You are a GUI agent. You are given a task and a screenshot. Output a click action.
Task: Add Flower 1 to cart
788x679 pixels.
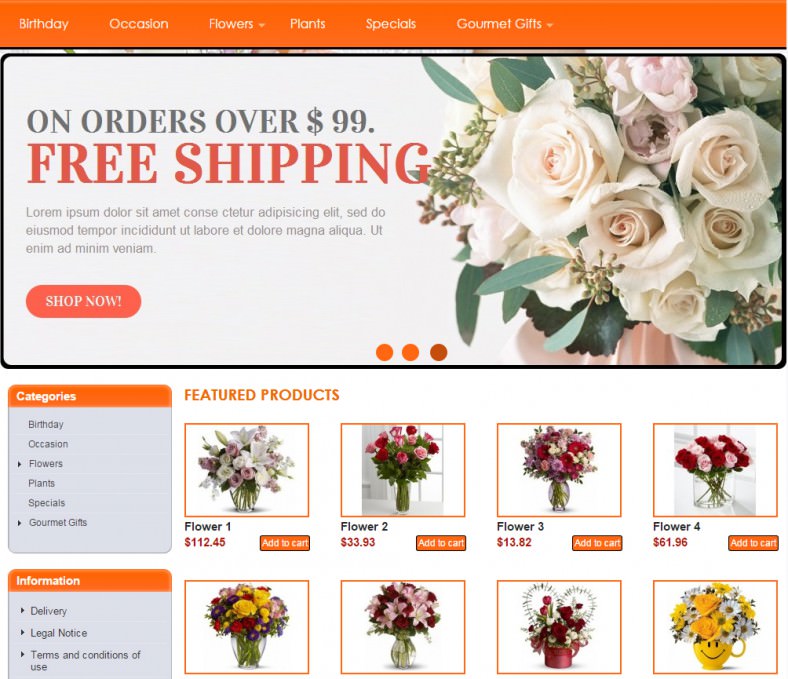pos(285,543)
